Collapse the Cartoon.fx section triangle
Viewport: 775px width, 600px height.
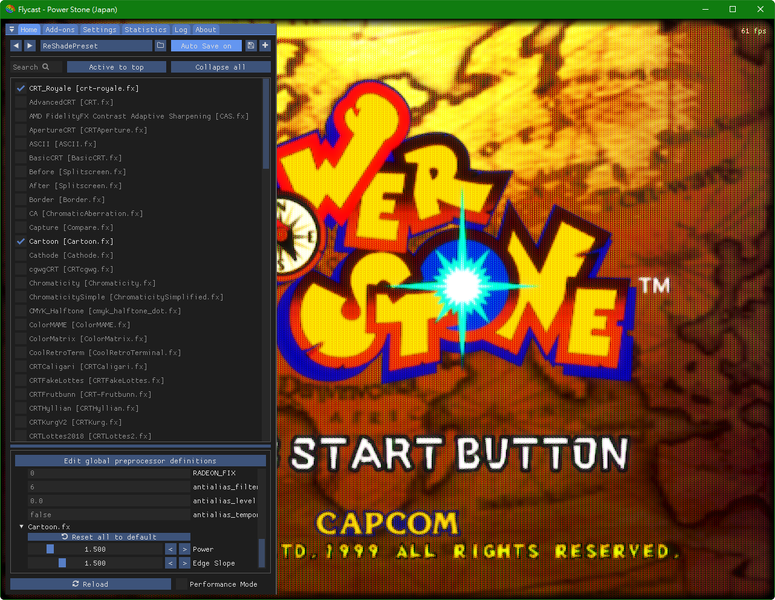pyautogui.click(x=21, y=526)
